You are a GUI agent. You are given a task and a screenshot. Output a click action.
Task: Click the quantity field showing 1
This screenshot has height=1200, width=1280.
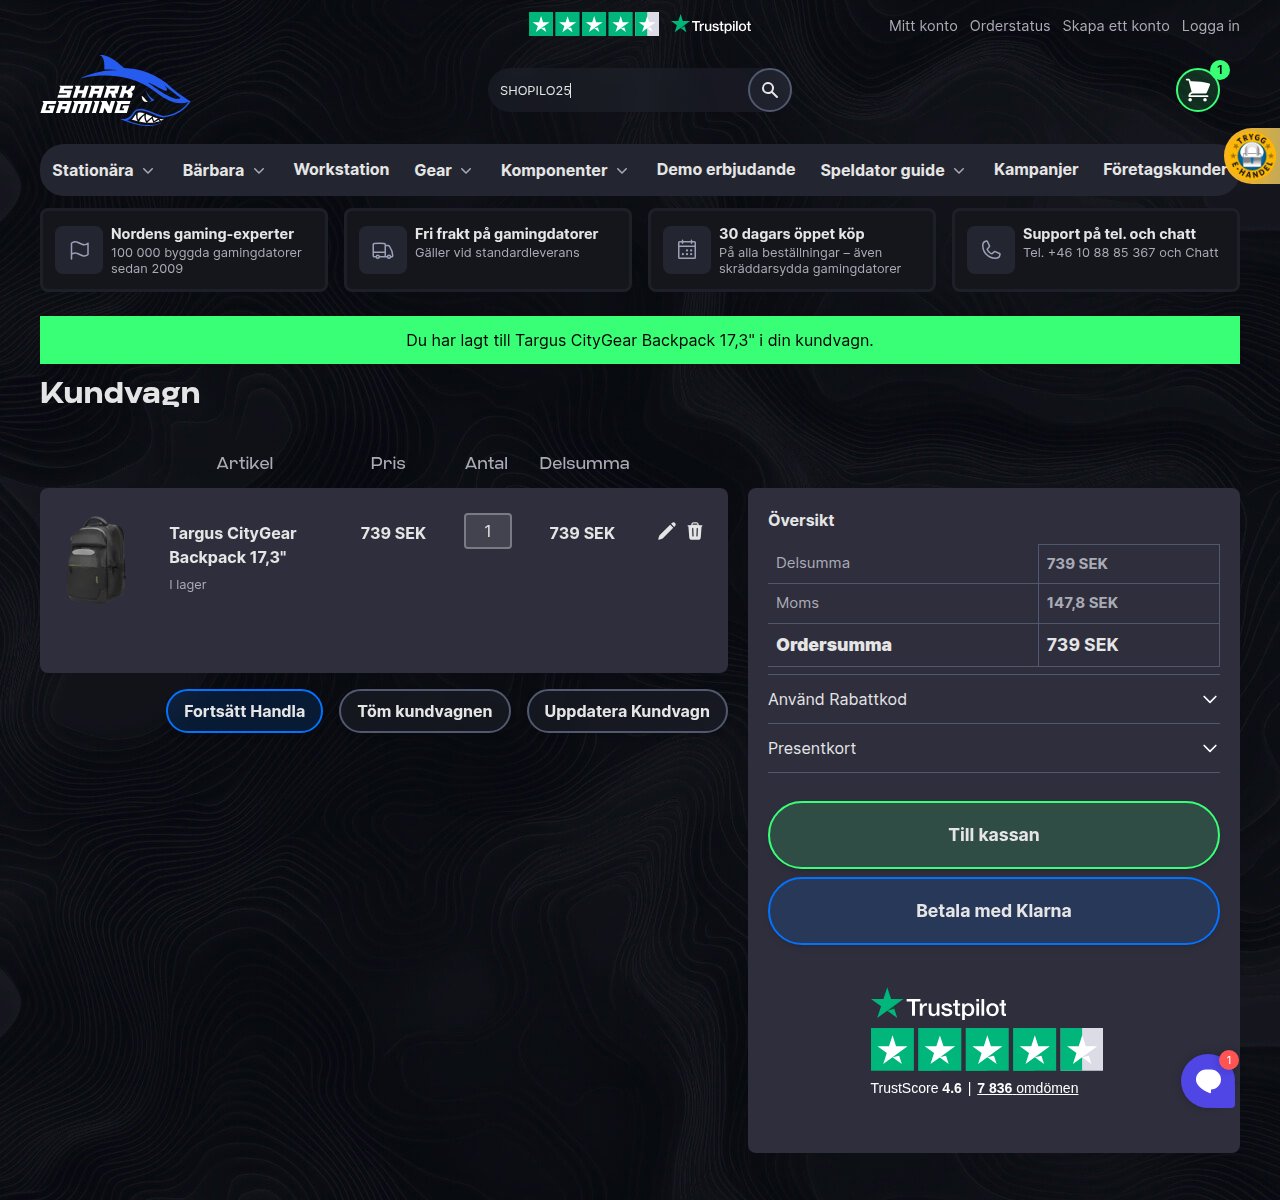pyautogui.click(x=488, y=531)
